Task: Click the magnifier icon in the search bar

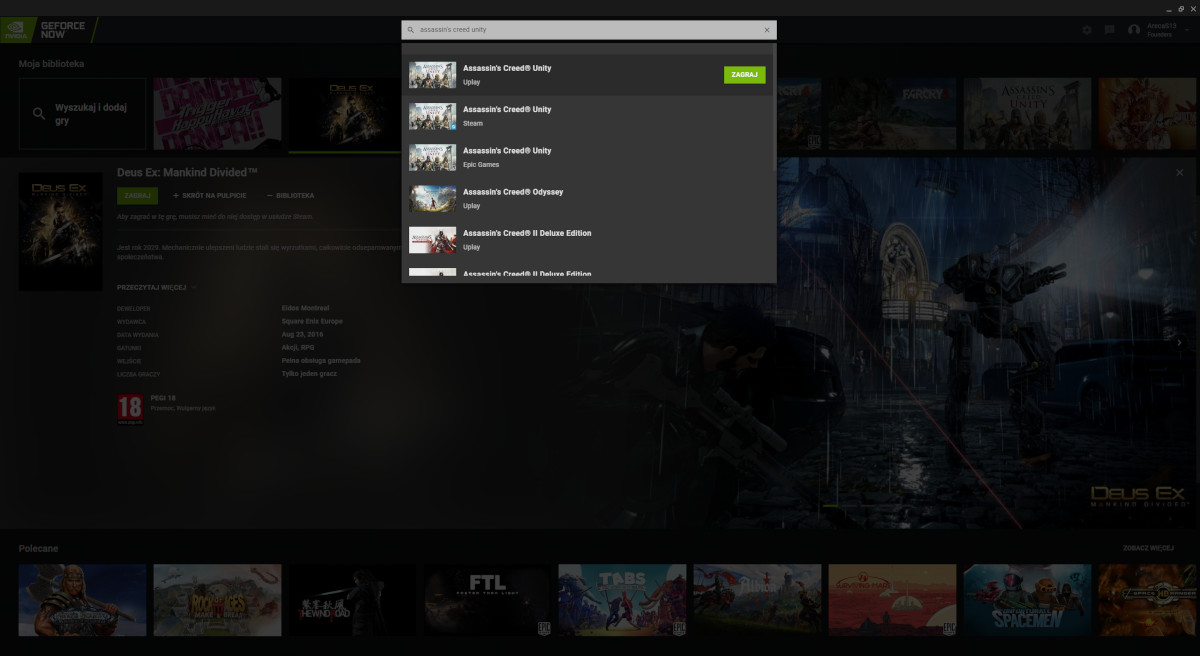Action: point(411,30)
